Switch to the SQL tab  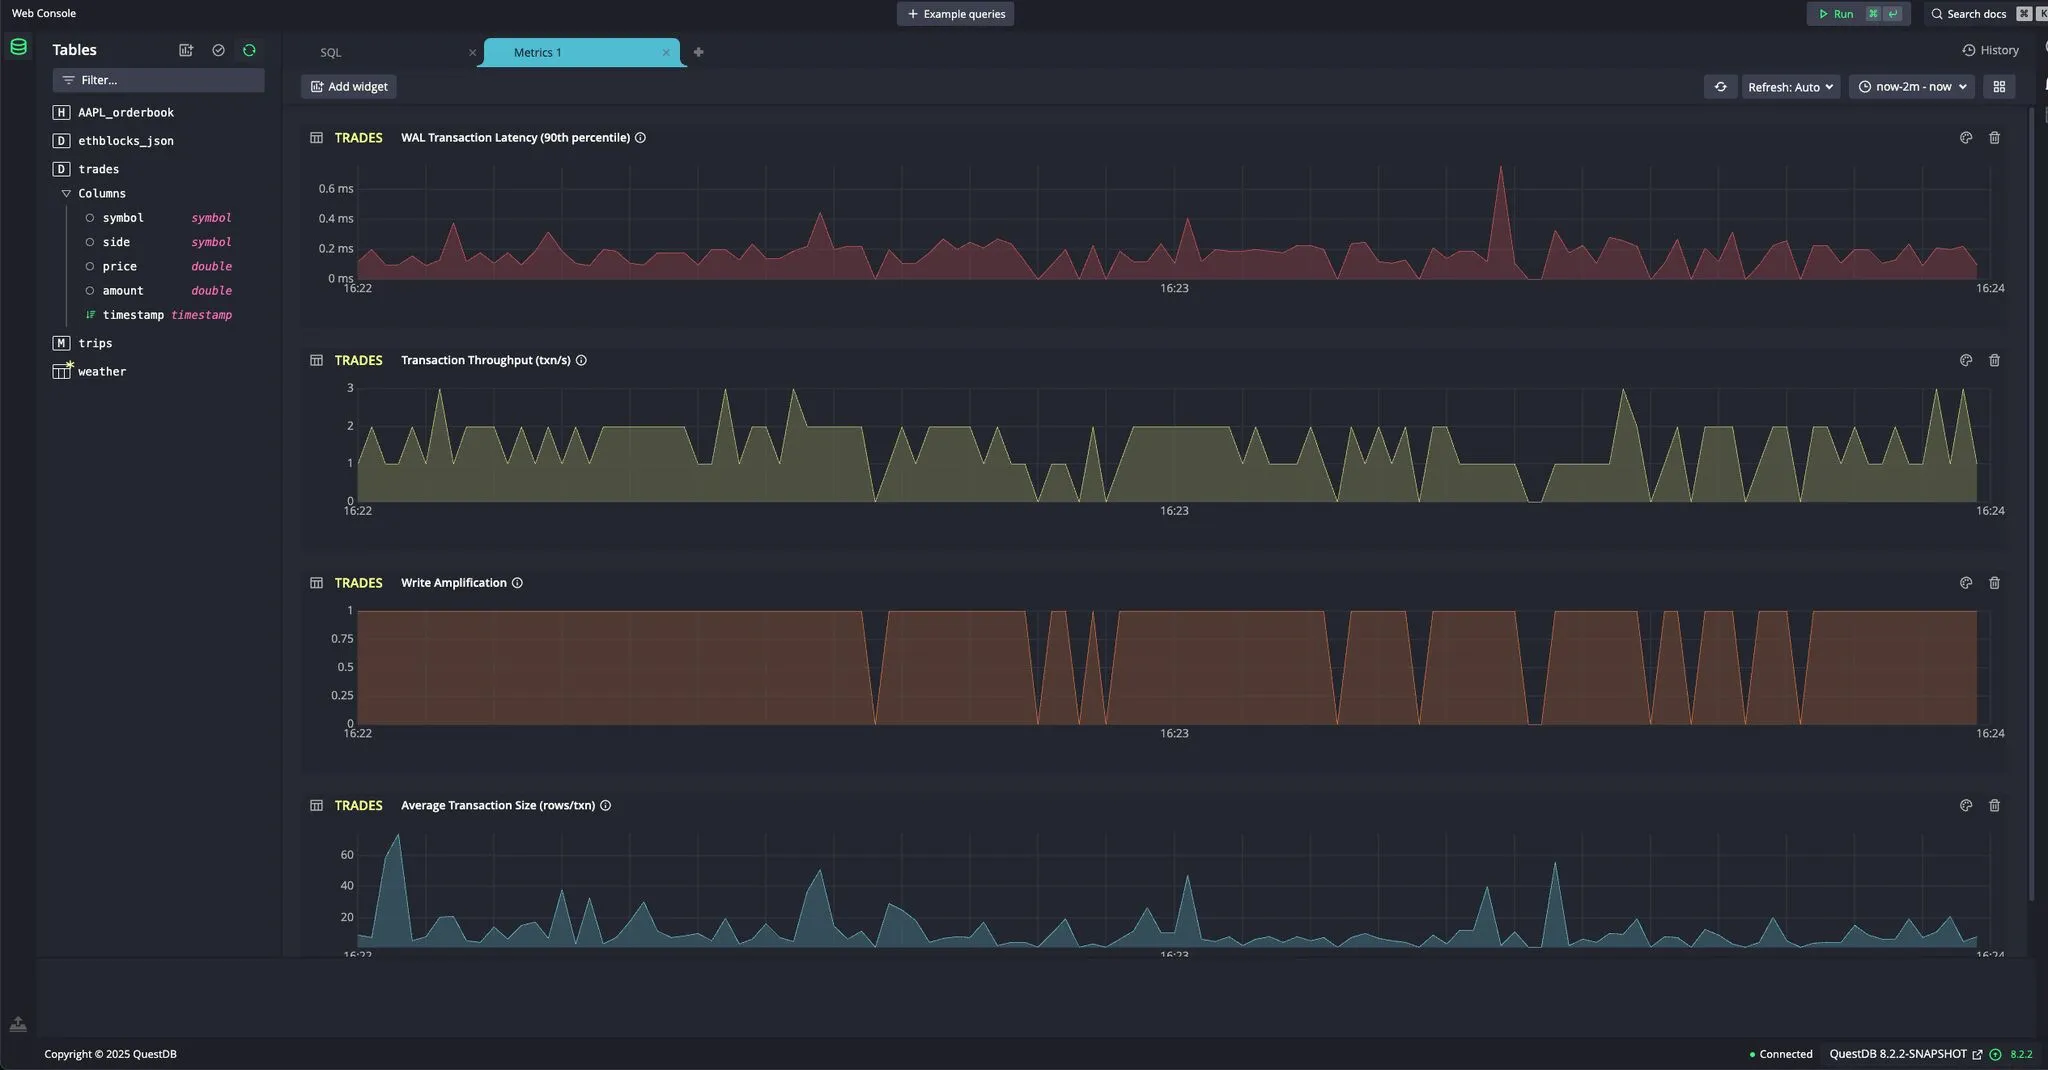[x=330, y=52]
